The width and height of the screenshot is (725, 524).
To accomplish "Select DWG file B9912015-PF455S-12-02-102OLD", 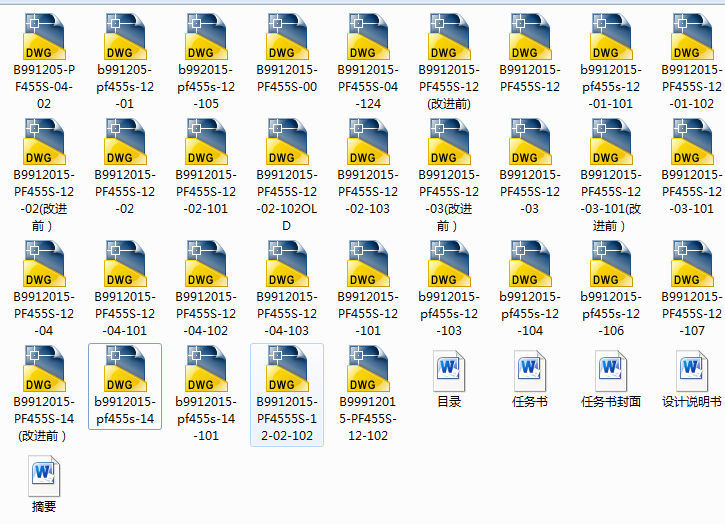I will point(287,175).
